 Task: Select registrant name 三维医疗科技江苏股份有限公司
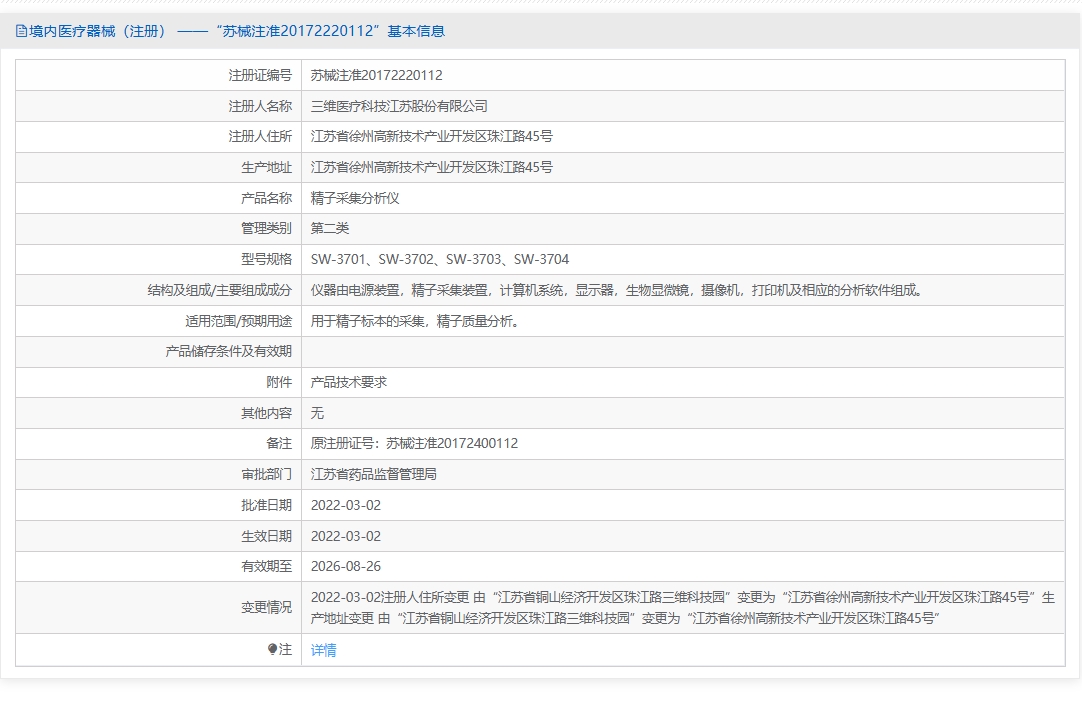399,106
